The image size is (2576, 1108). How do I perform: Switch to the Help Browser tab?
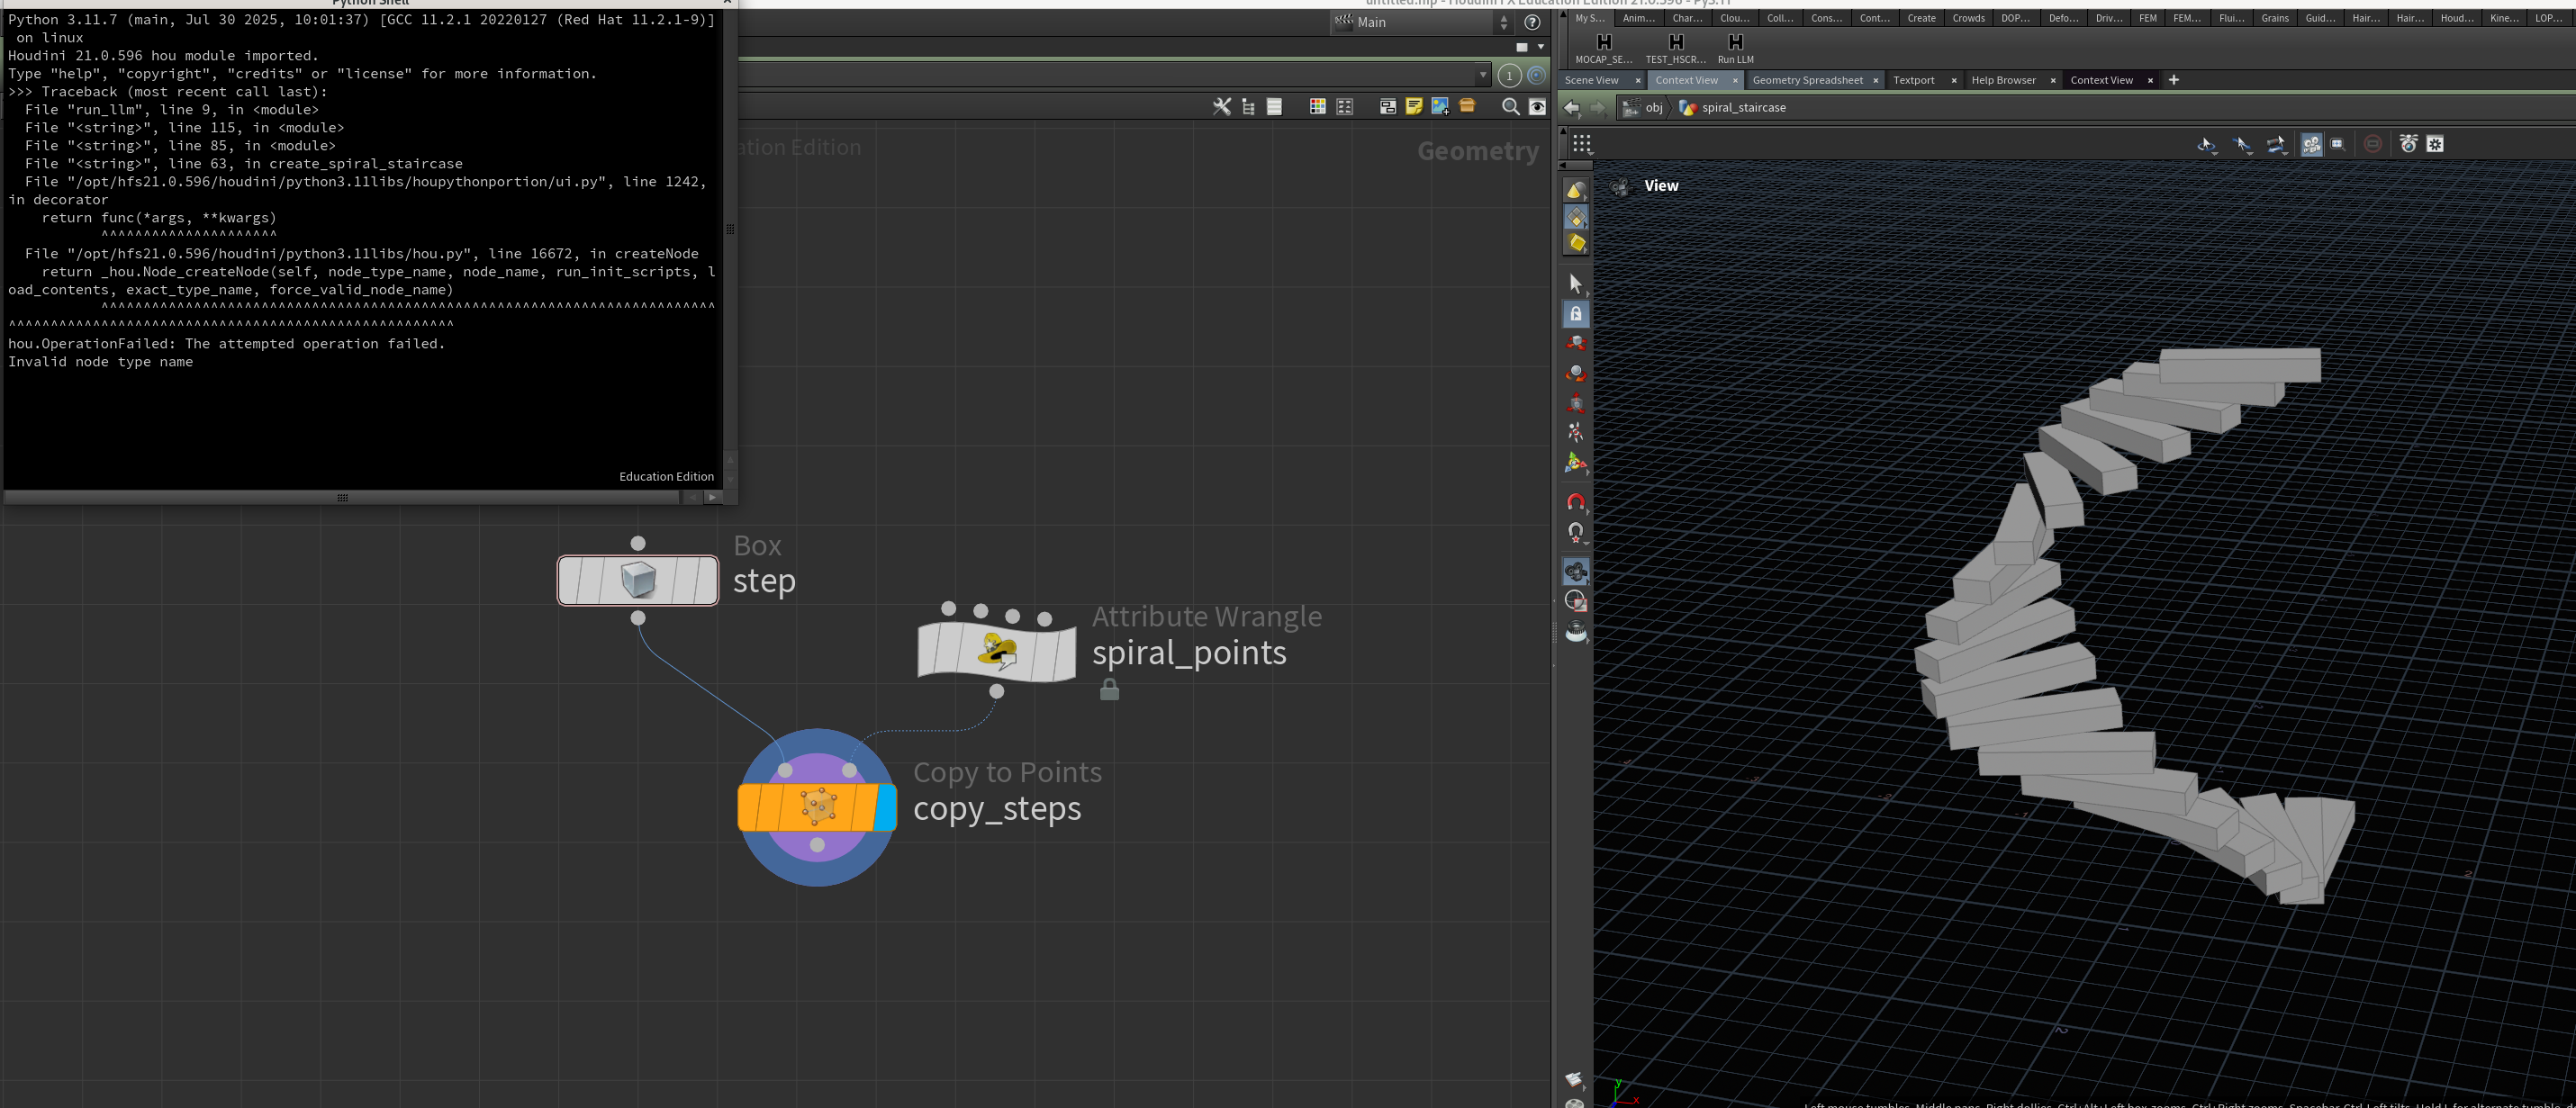(2003, 80)
